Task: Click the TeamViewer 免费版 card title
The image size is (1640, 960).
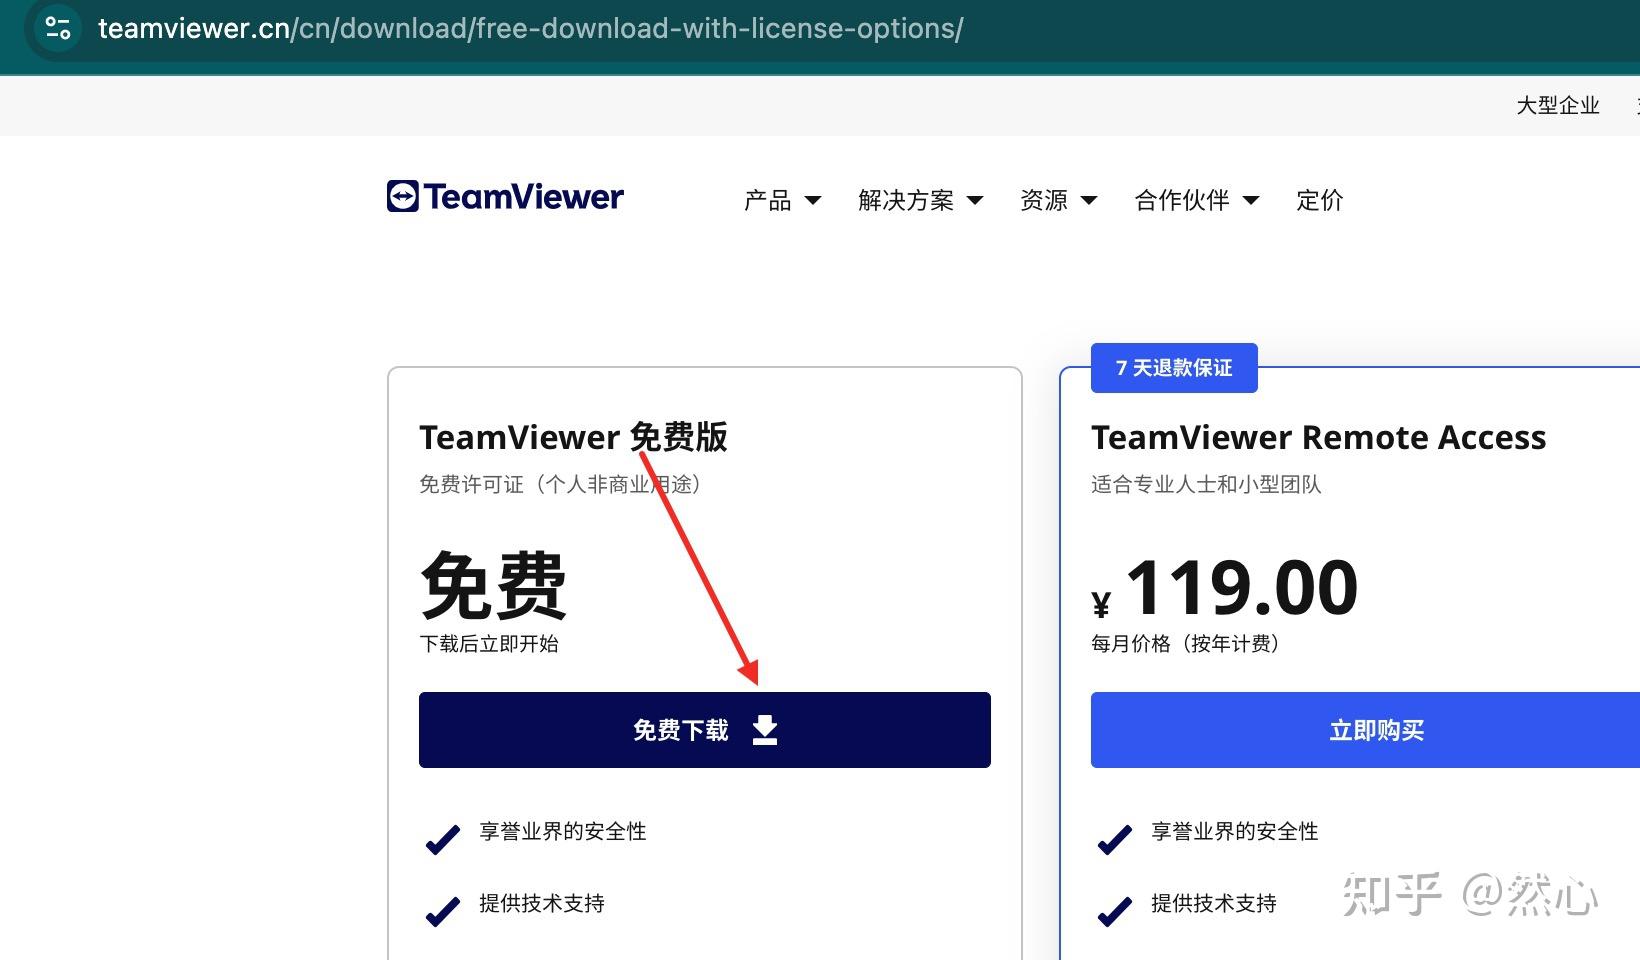Action: coord(572,437)
